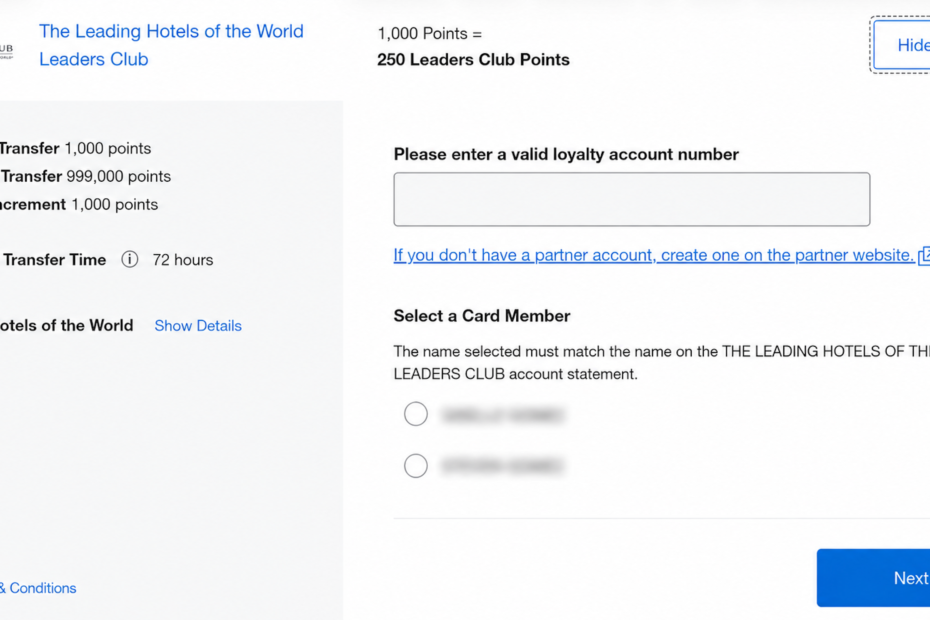Image resolution: width=930 pixels, height=620 pixels.
Task: Select the second Card Member radio button
Action: (416, 466)
